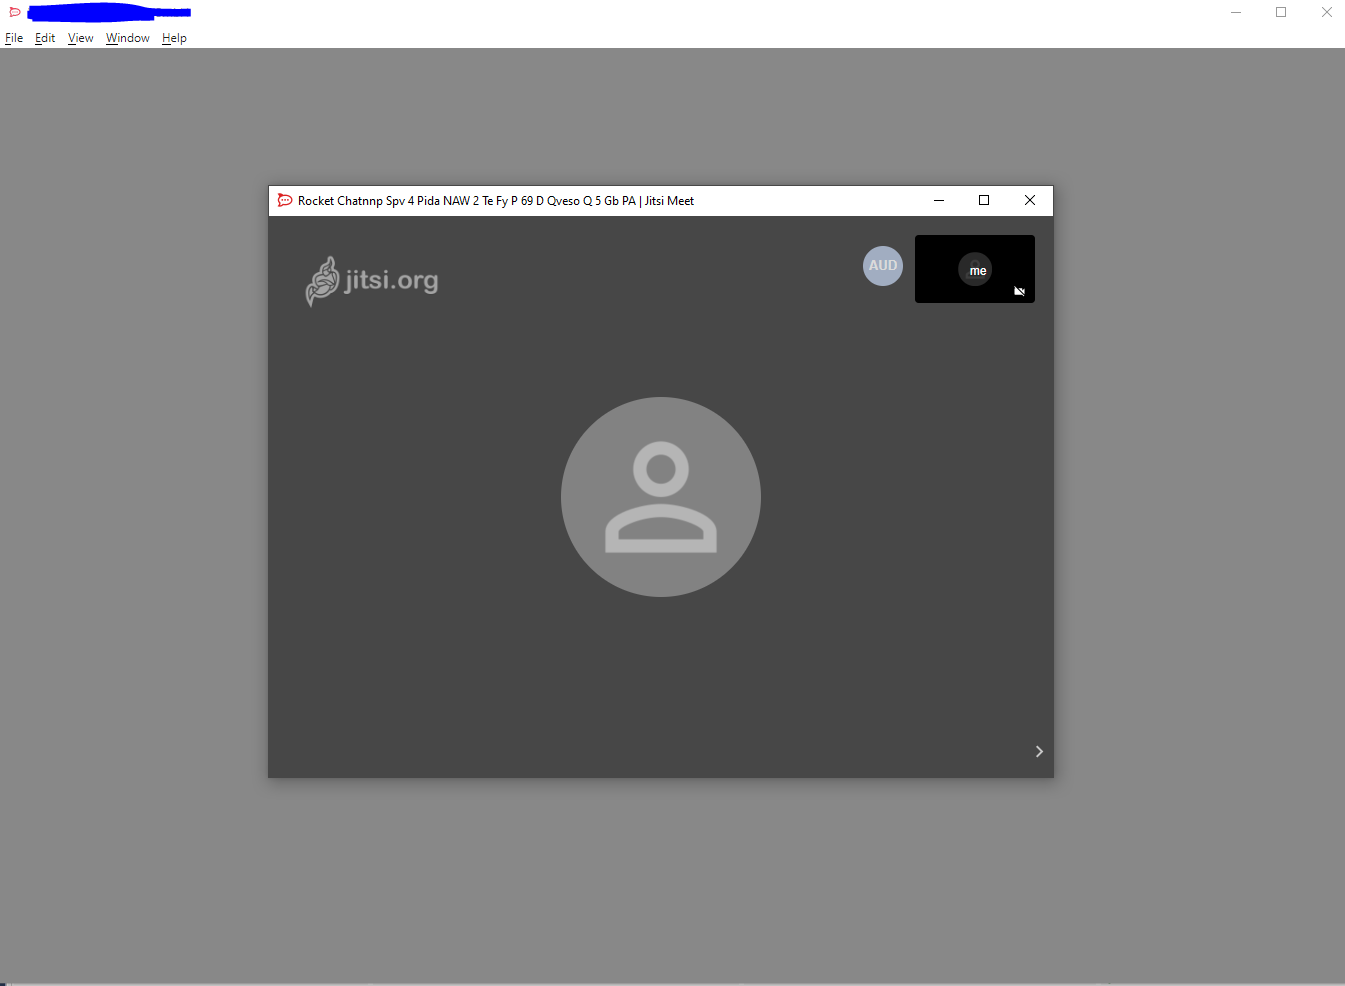
Task: Click the jitsi.org logo
Action: 372,281
